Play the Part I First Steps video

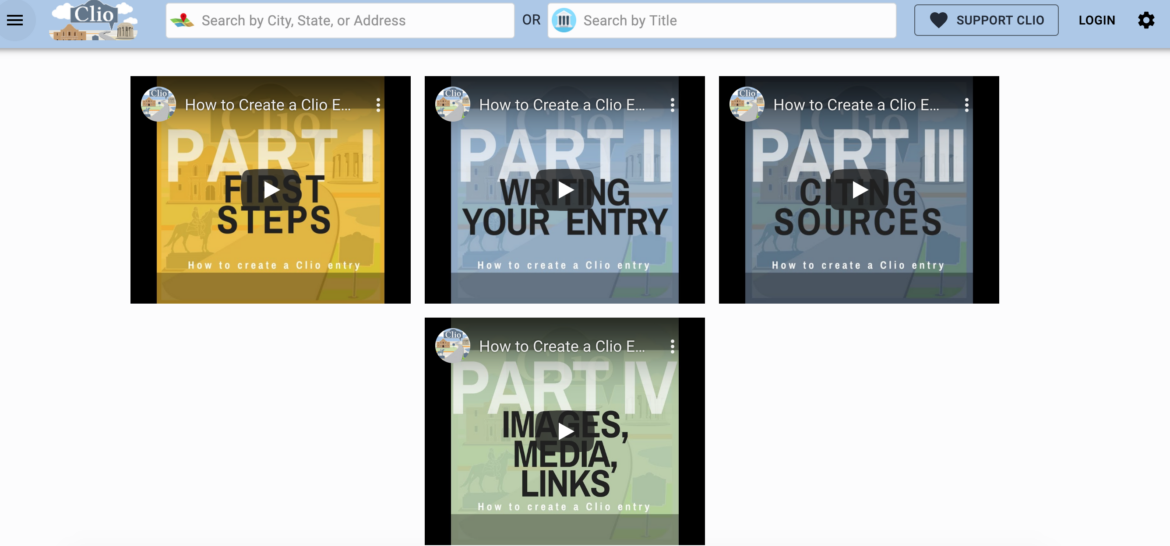pos(271,190)
